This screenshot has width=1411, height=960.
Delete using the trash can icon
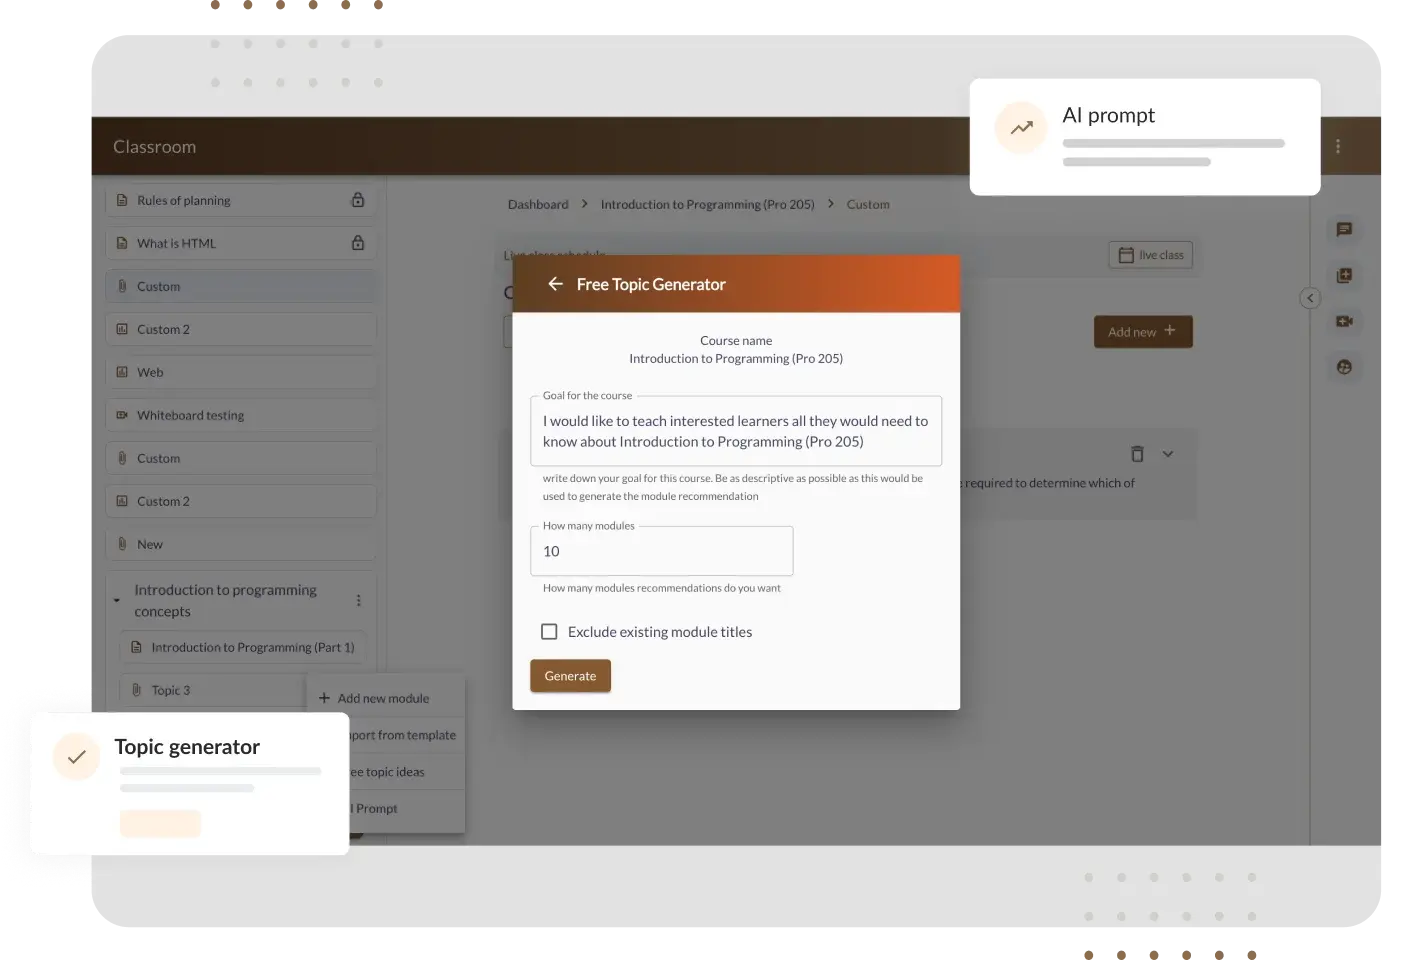pyautogui.click(x=1137, y=454)
